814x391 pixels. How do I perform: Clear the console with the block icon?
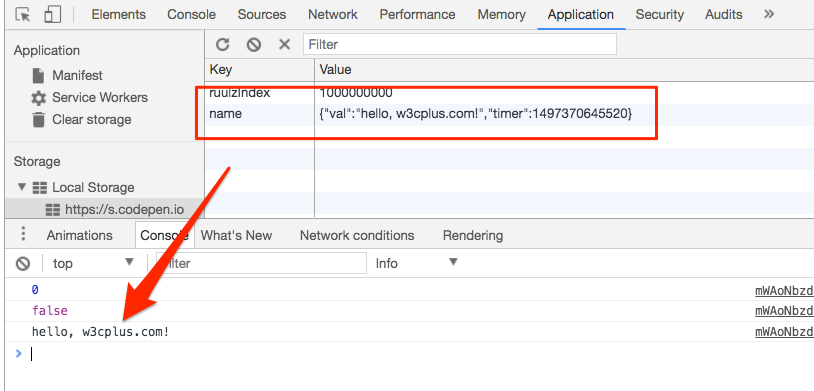point(23,264)
